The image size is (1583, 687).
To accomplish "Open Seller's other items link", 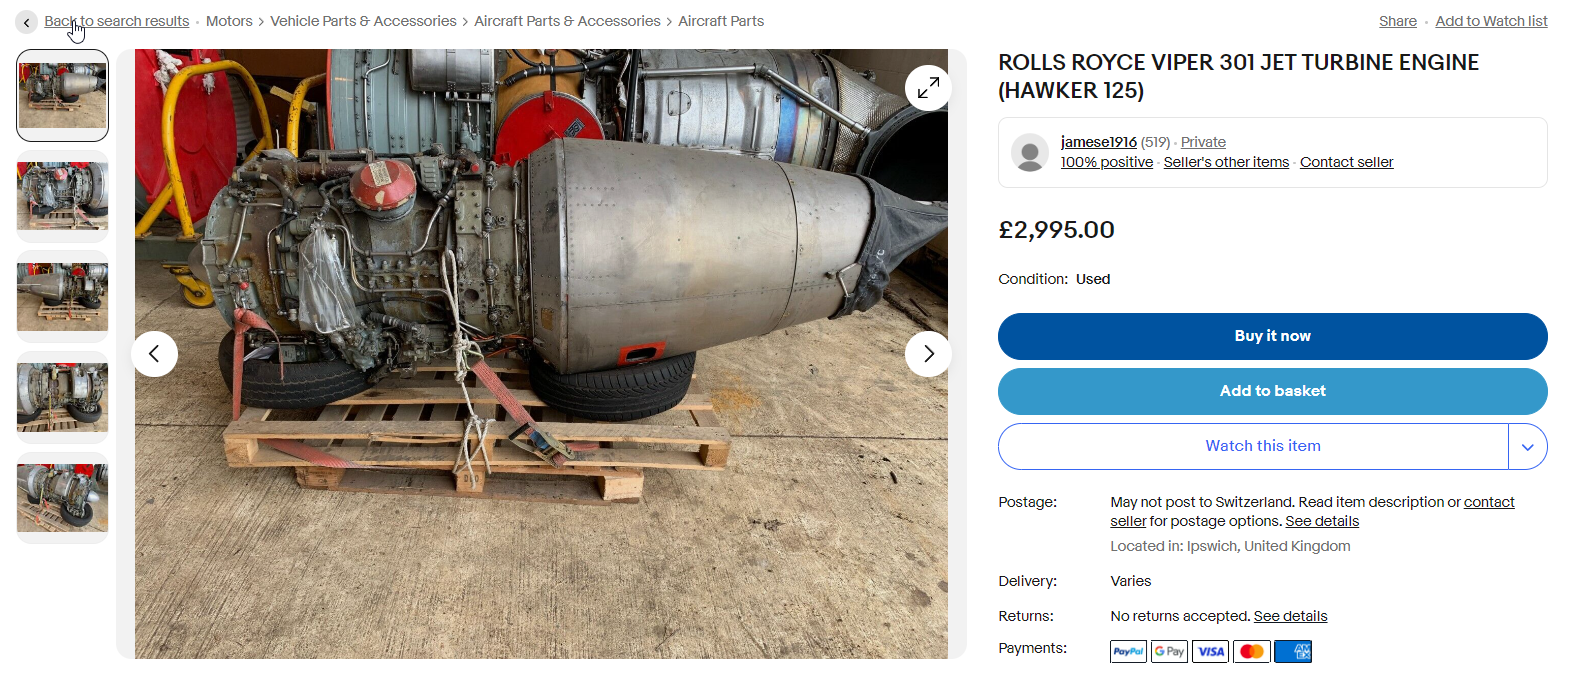I will pyautogui.click(x=1226, y=162).
